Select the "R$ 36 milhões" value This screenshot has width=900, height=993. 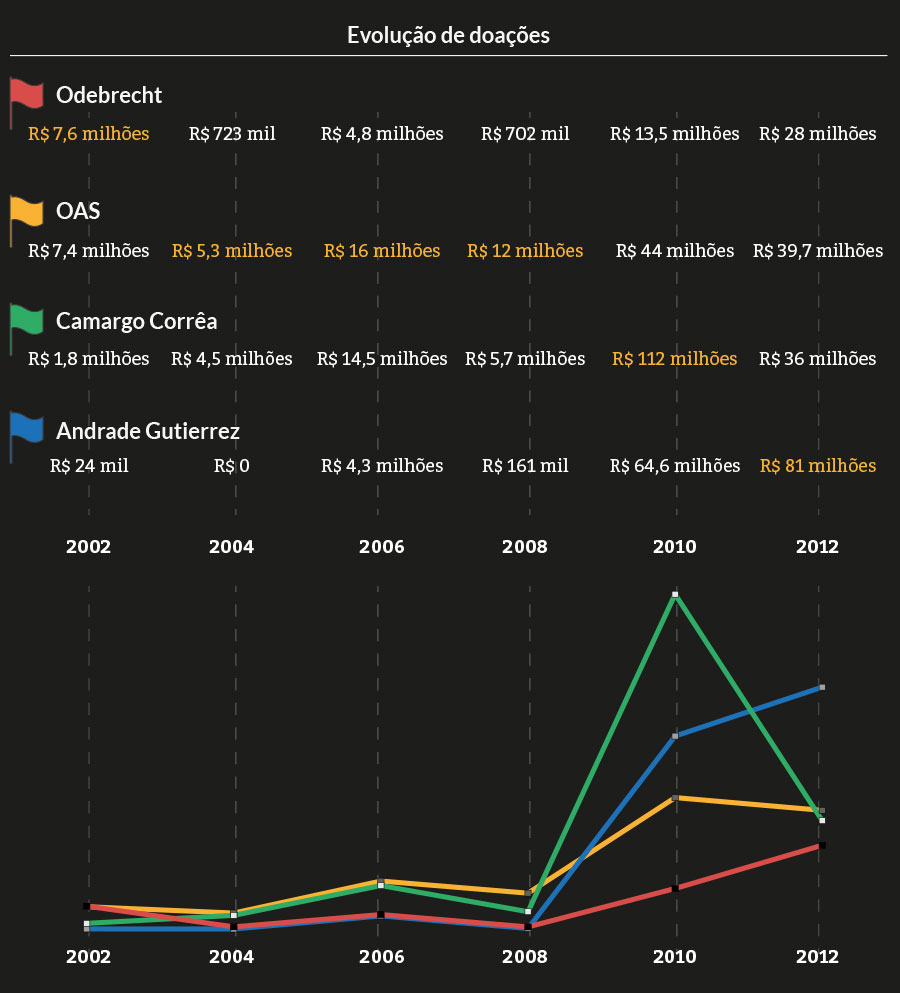tap(818, 359)
